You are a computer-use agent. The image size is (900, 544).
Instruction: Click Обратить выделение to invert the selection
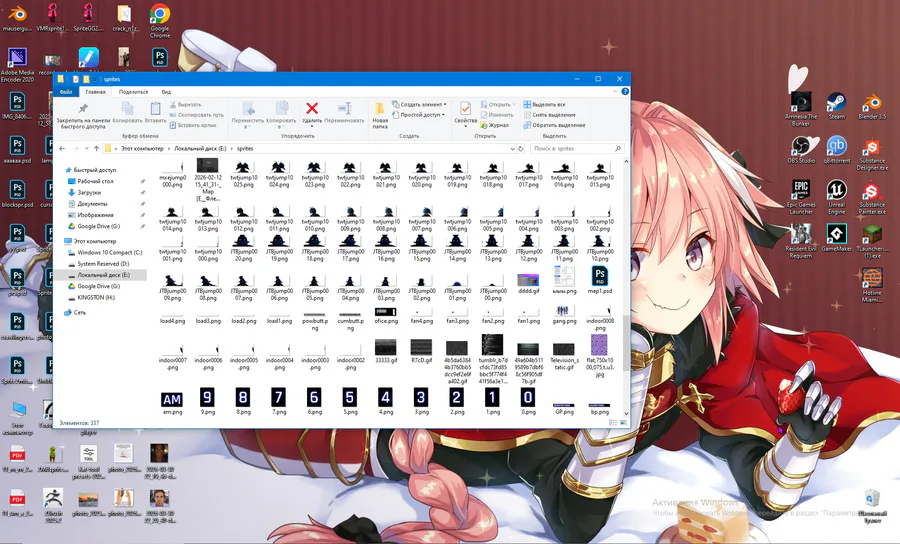tap(554, 125)
